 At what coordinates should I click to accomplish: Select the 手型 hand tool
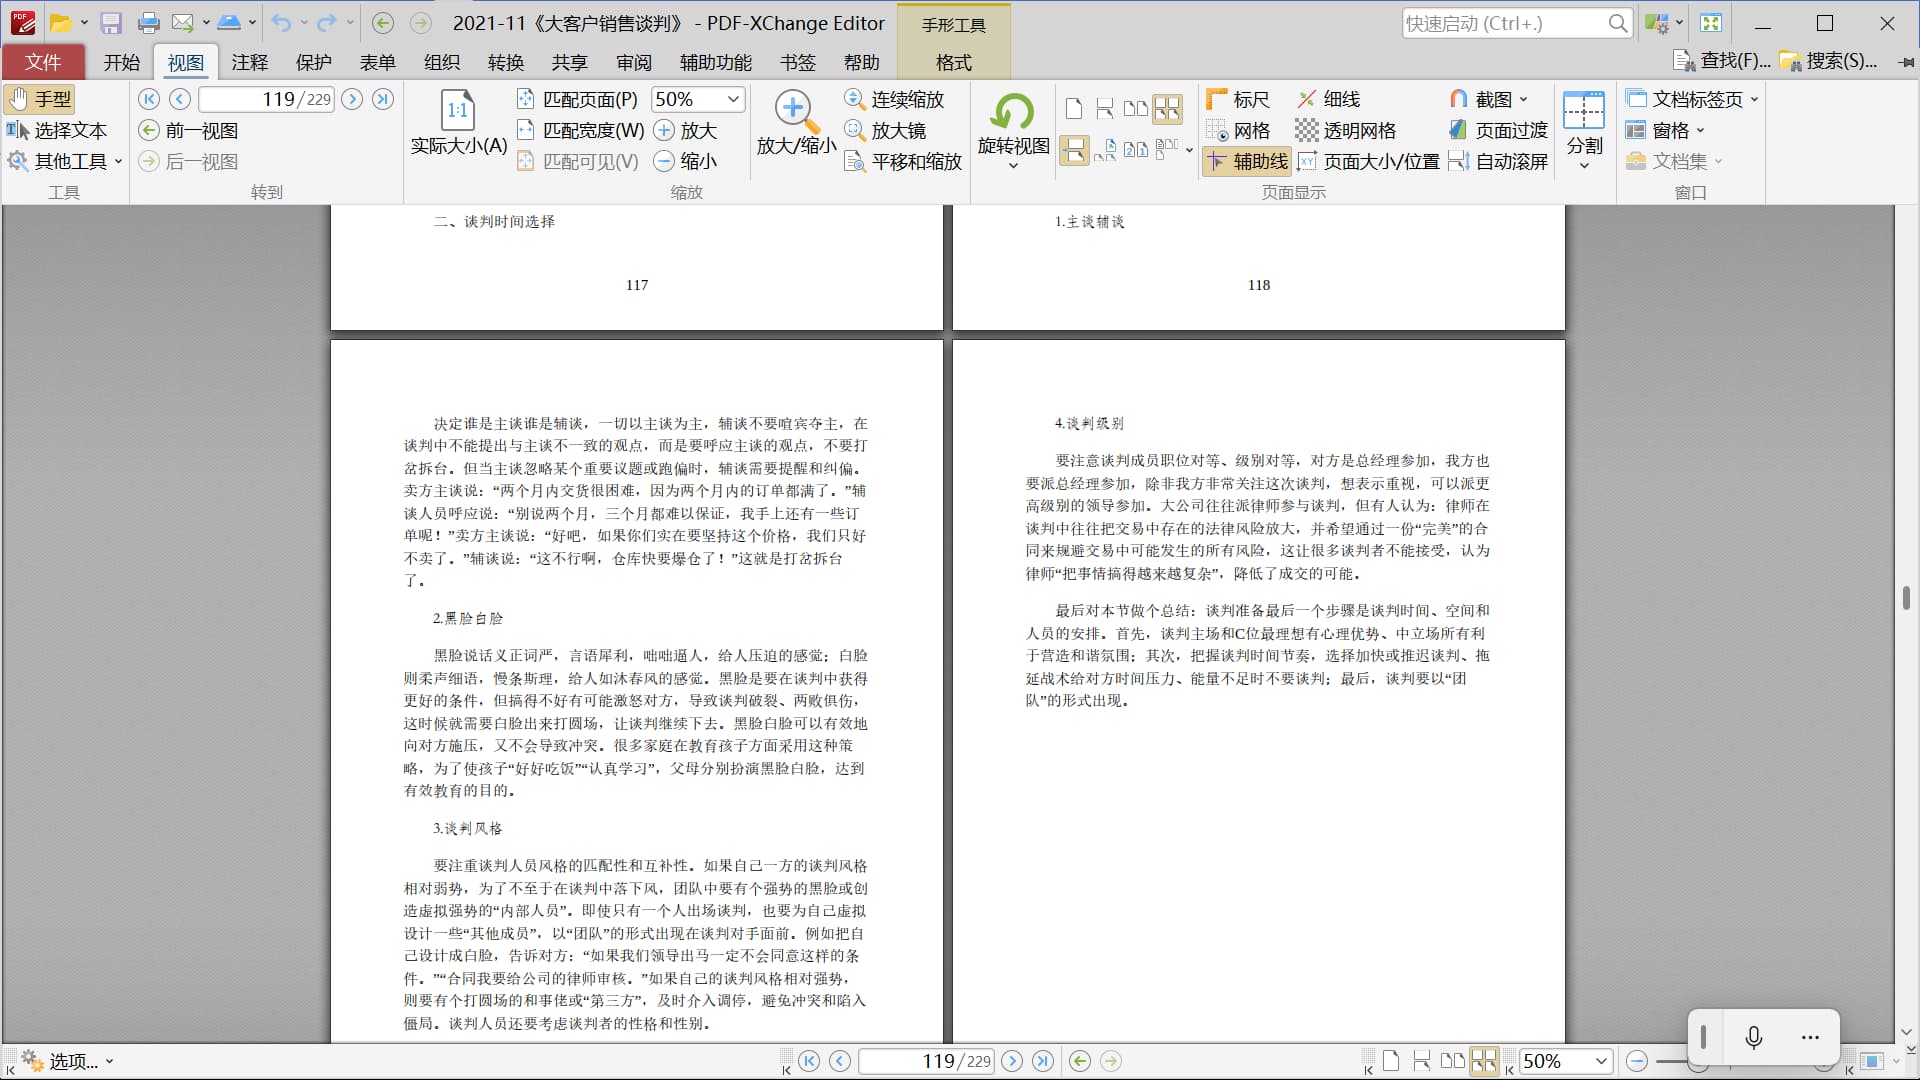tap(40, 99)
